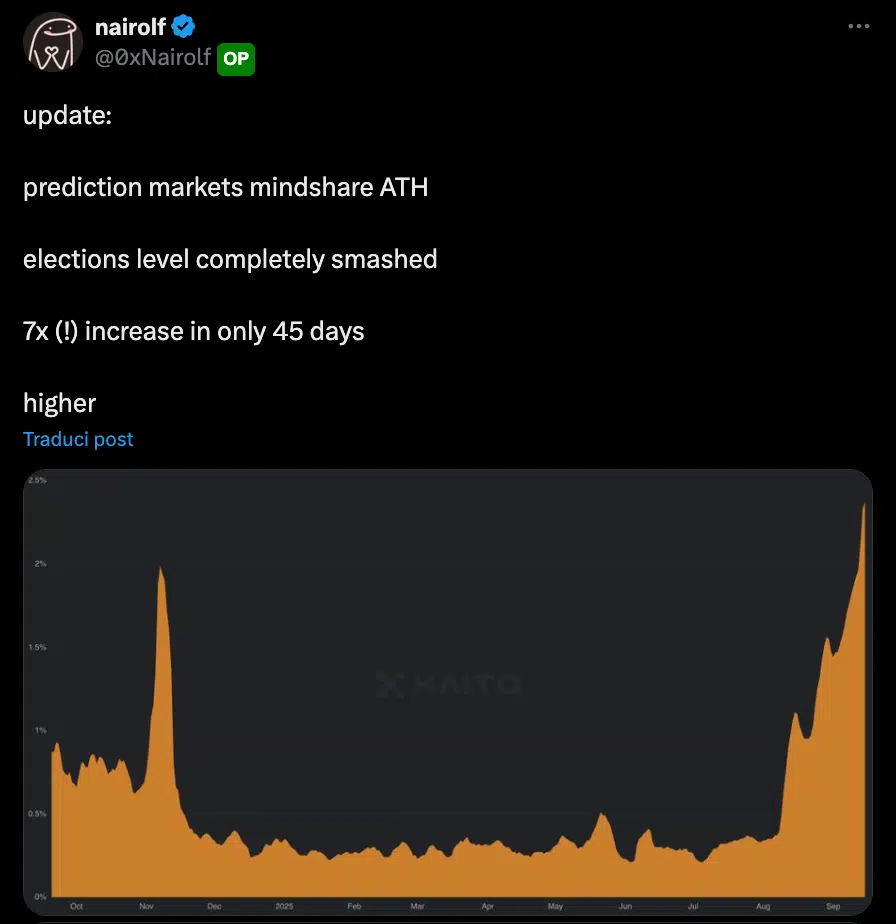Click the 2025 label on the x-axis

point(284,905)
